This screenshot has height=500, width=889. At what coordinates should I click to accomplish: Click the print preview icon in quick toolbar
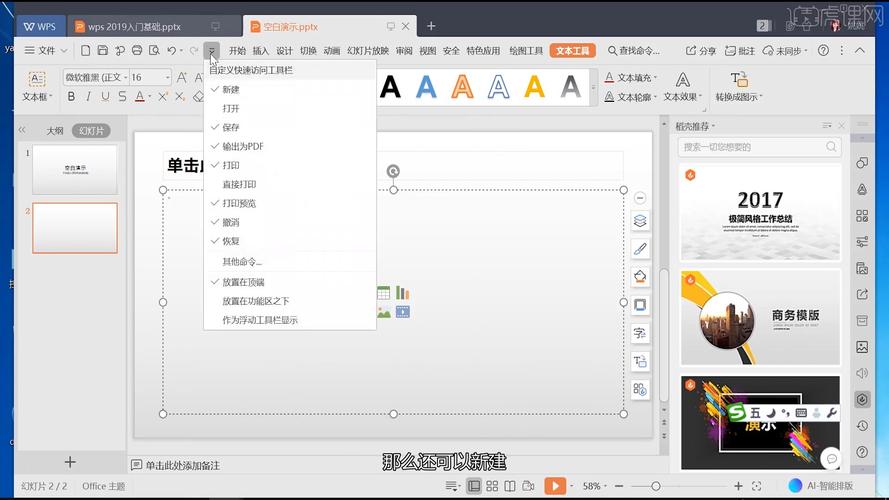(x=154, y=50)
